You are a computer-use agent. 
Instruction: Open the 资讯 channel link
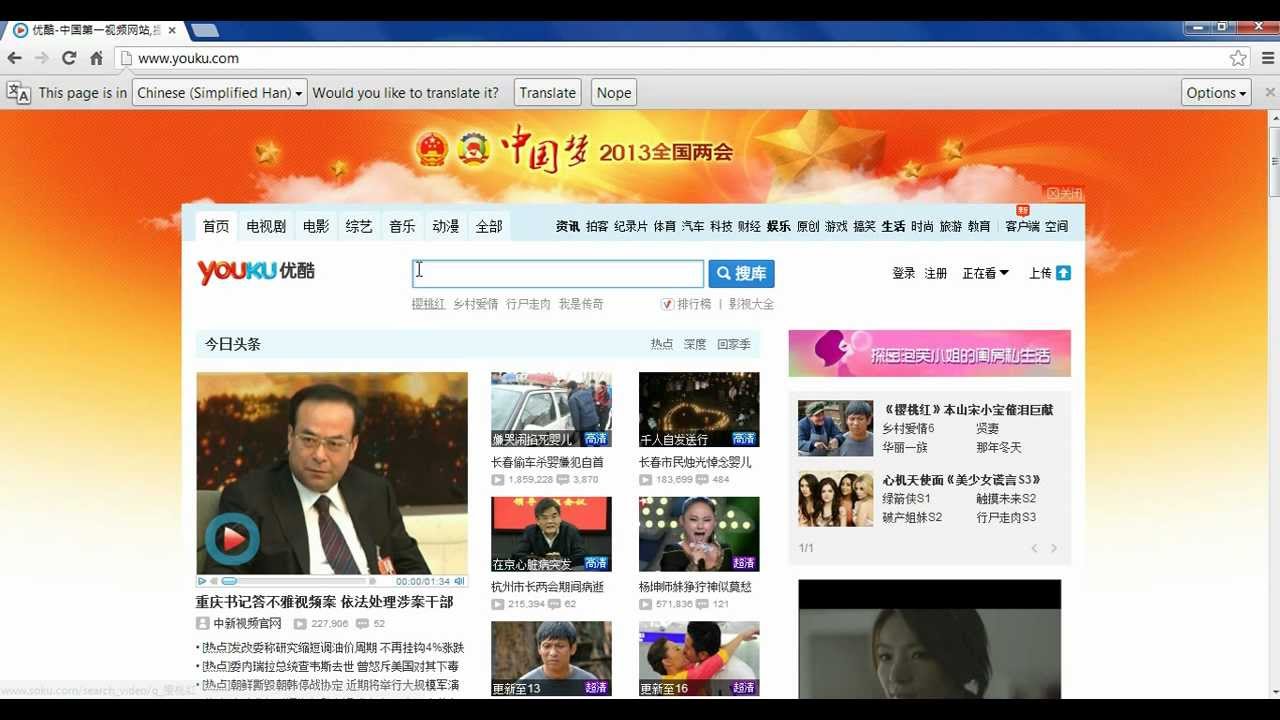tap(568, 227)
